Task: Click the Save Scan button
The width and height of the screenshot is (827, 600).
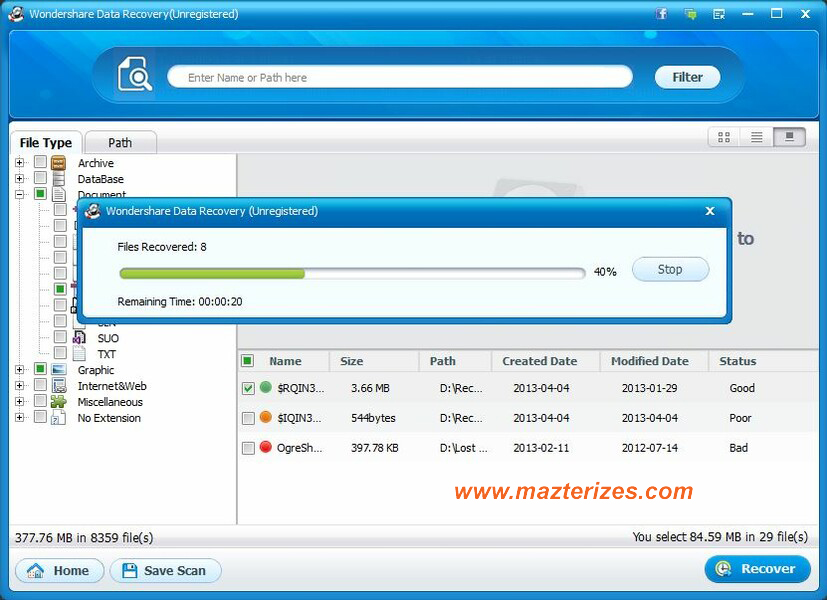Action: point(166,570)
